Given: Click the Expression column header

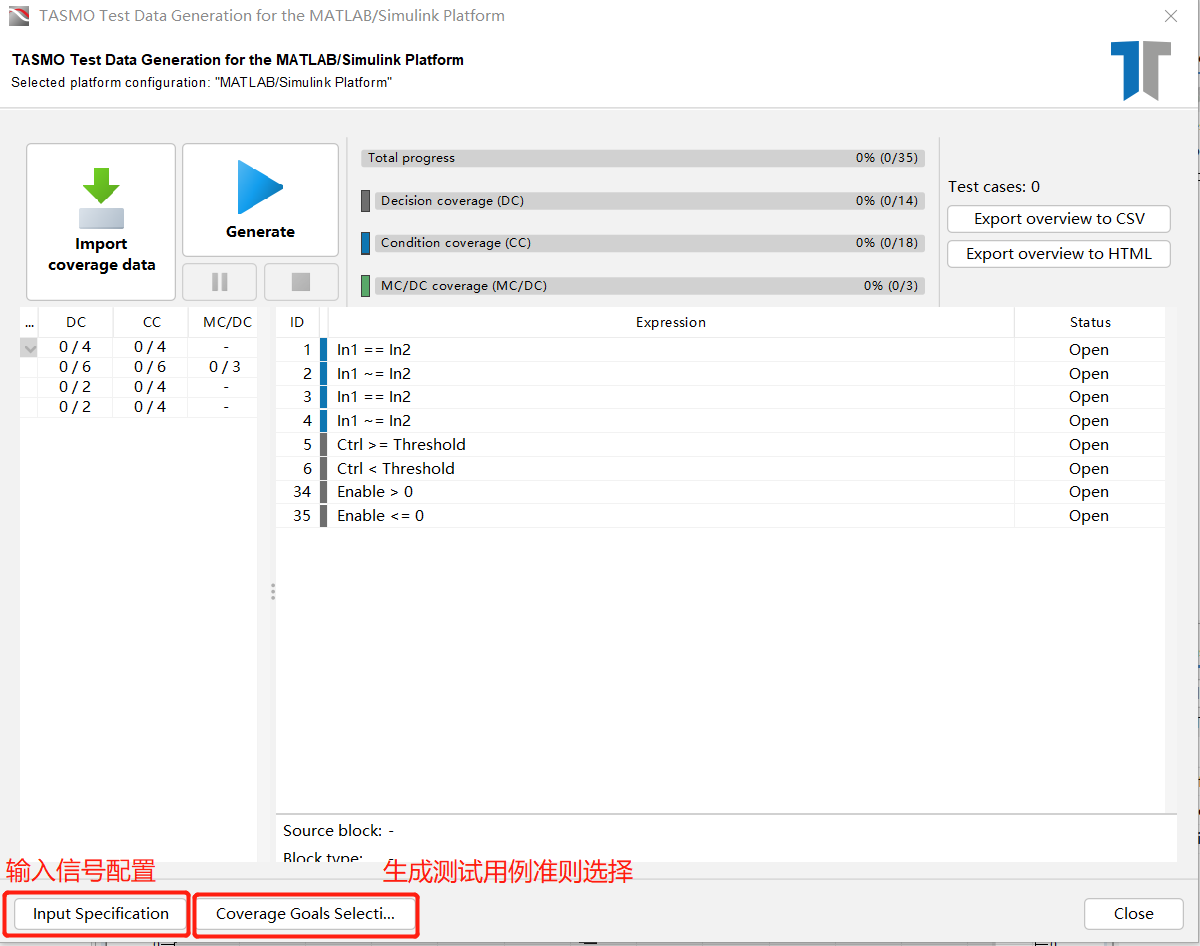Looking at the screenshot, I should [670, 323].
